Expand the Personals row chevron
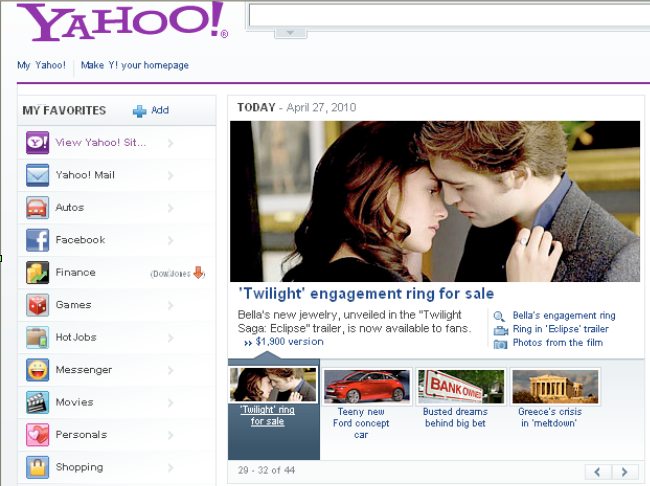 click(x=171, y=435)
